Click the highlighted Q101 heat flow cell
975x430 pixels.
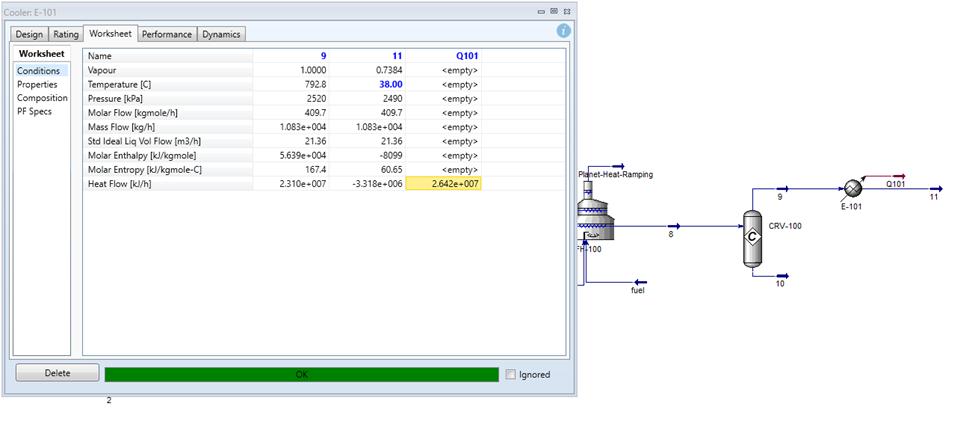tap(443, 183)
